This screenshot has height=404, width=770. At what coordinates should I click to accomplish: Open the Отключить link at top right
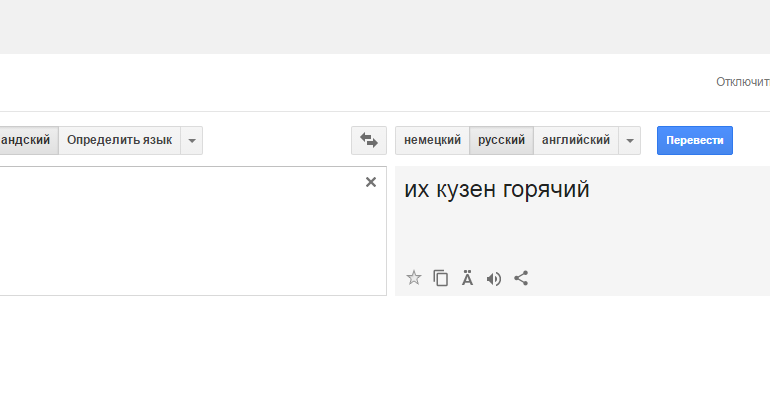[x=743, y=82]
